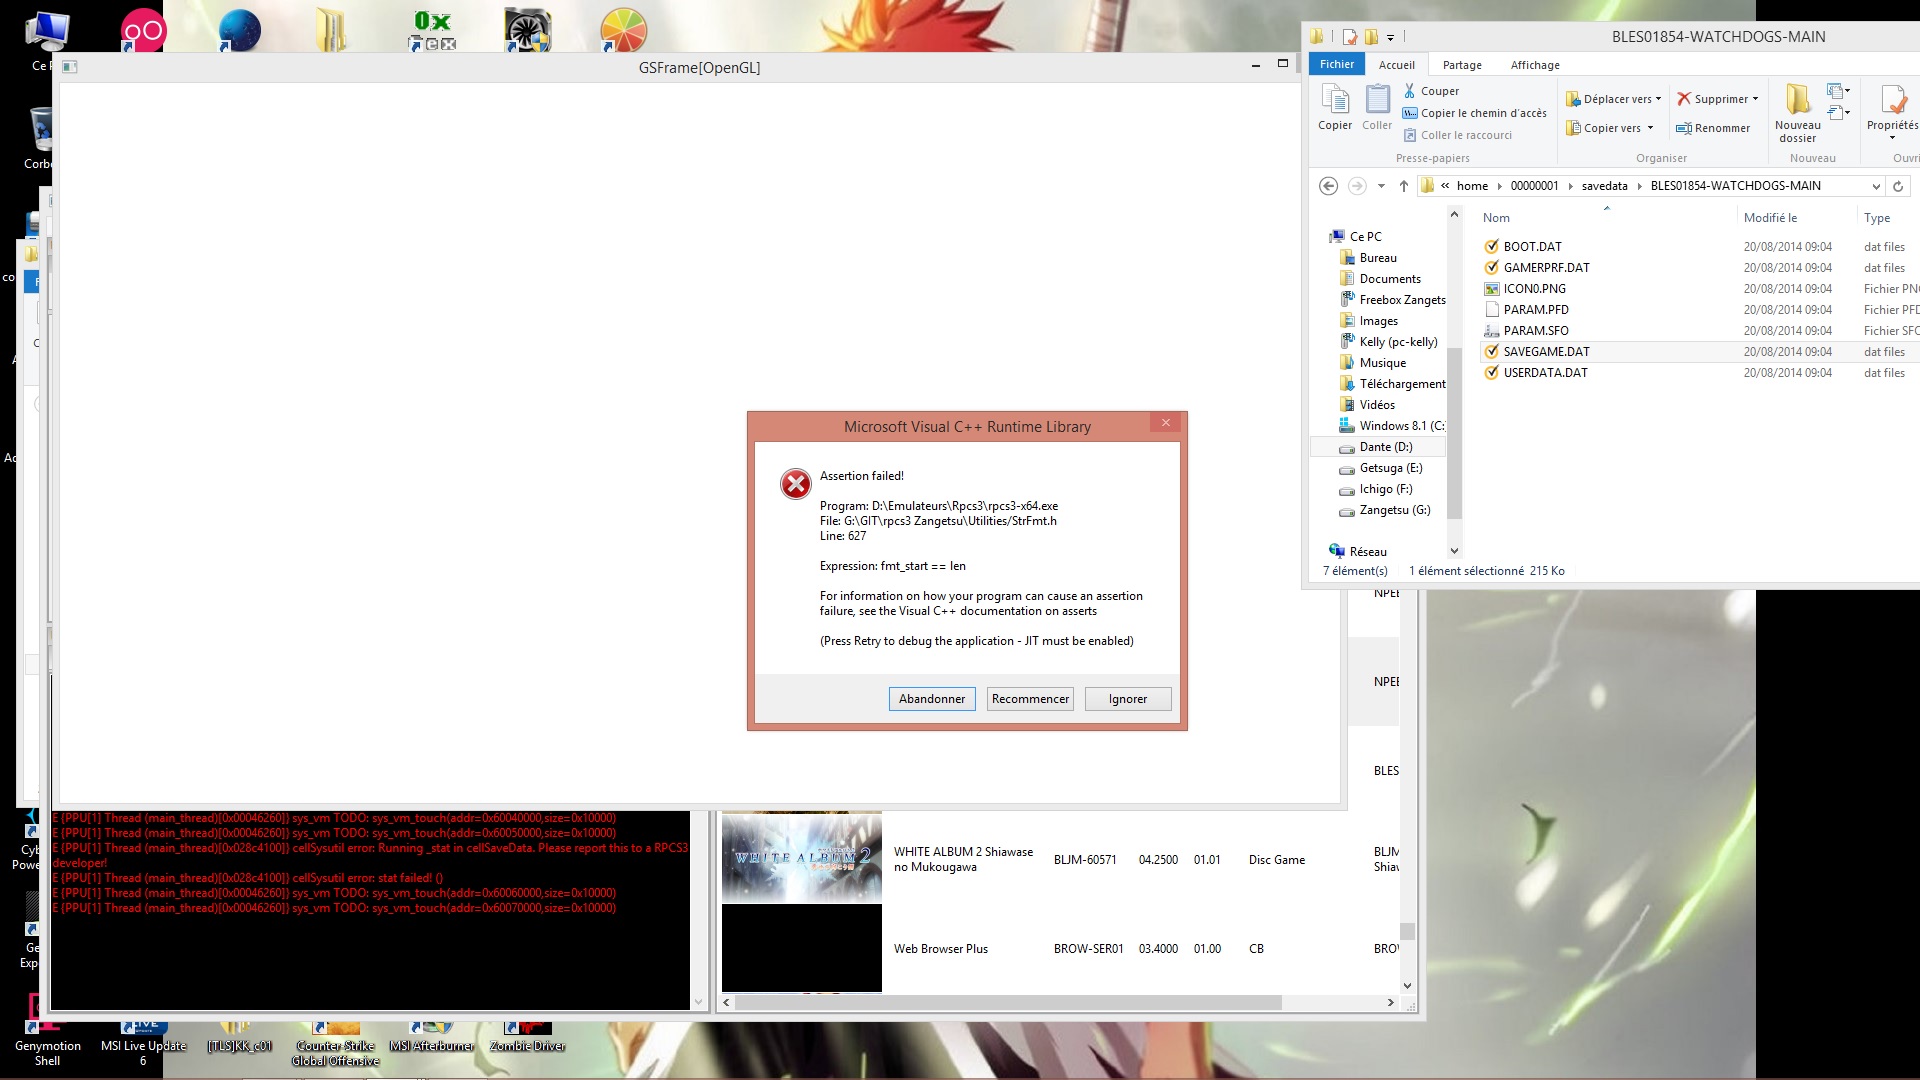Open the quick access toolbar customize dropdown

click(x=1390, y=38)
